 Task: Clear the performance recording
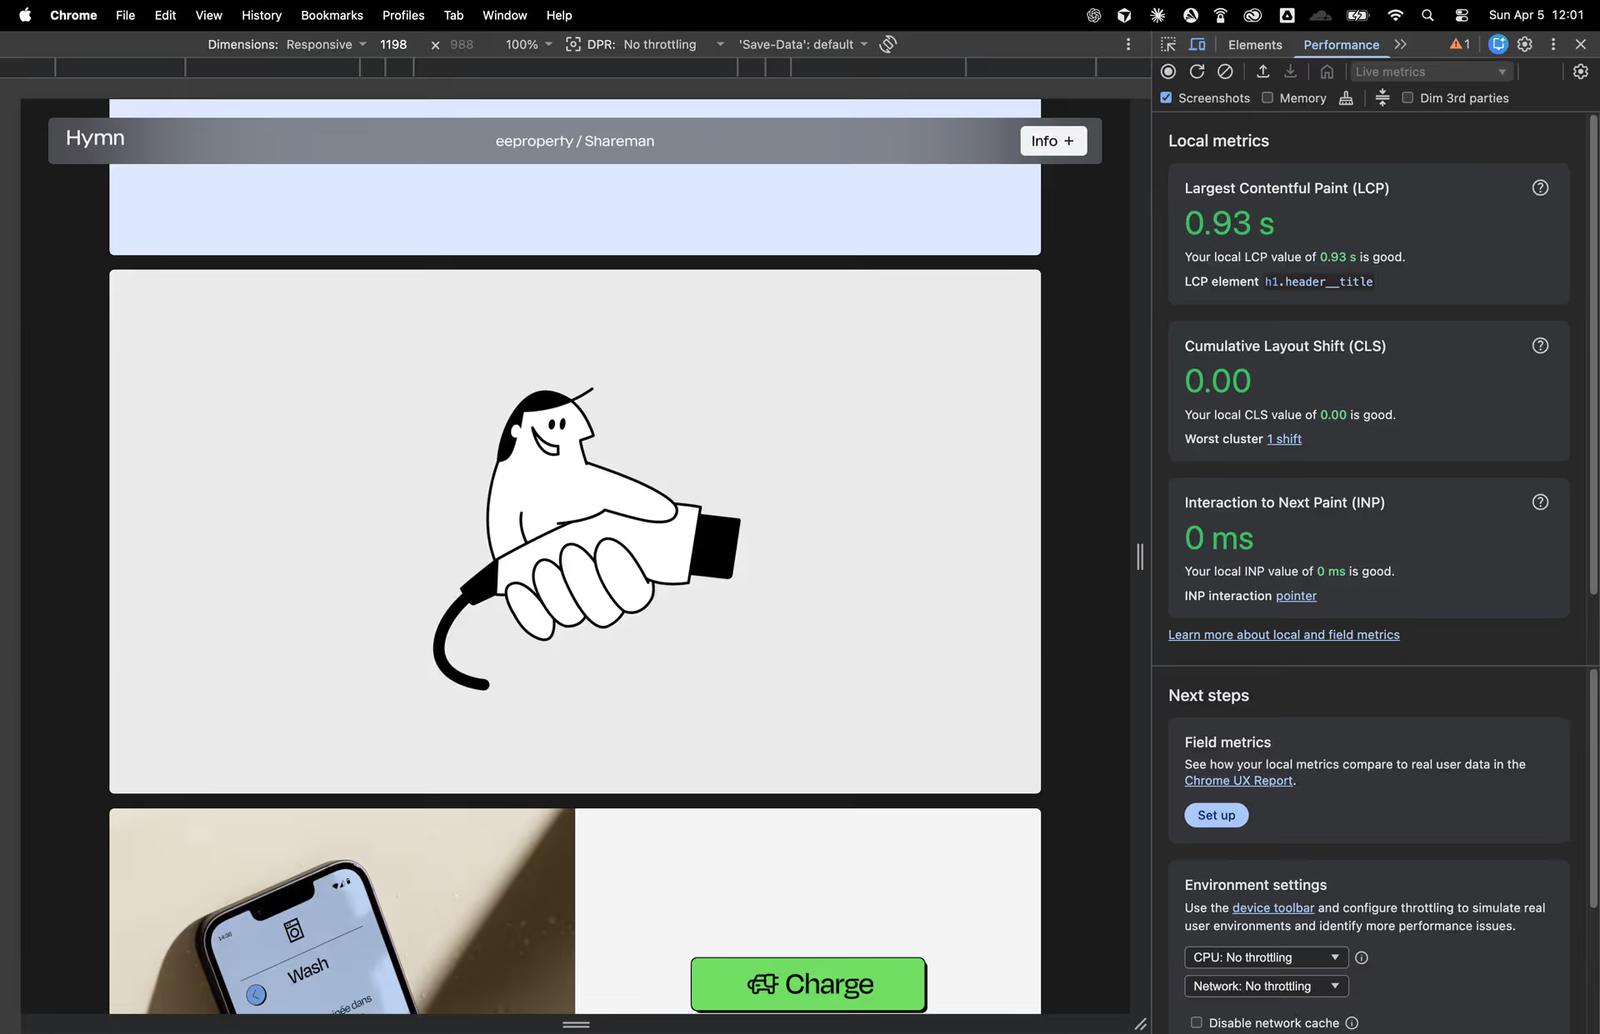tap(1225, 71)
